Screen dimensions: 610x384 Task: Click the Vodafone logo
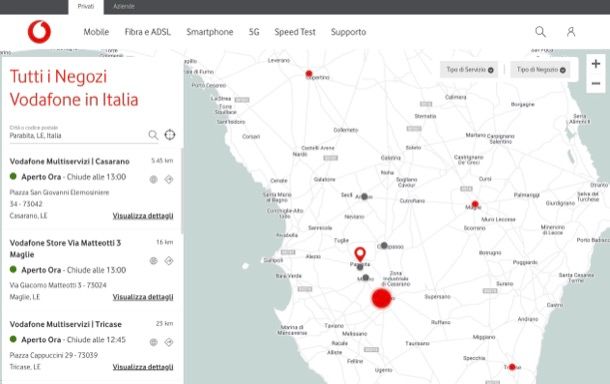tap(39, 32)
